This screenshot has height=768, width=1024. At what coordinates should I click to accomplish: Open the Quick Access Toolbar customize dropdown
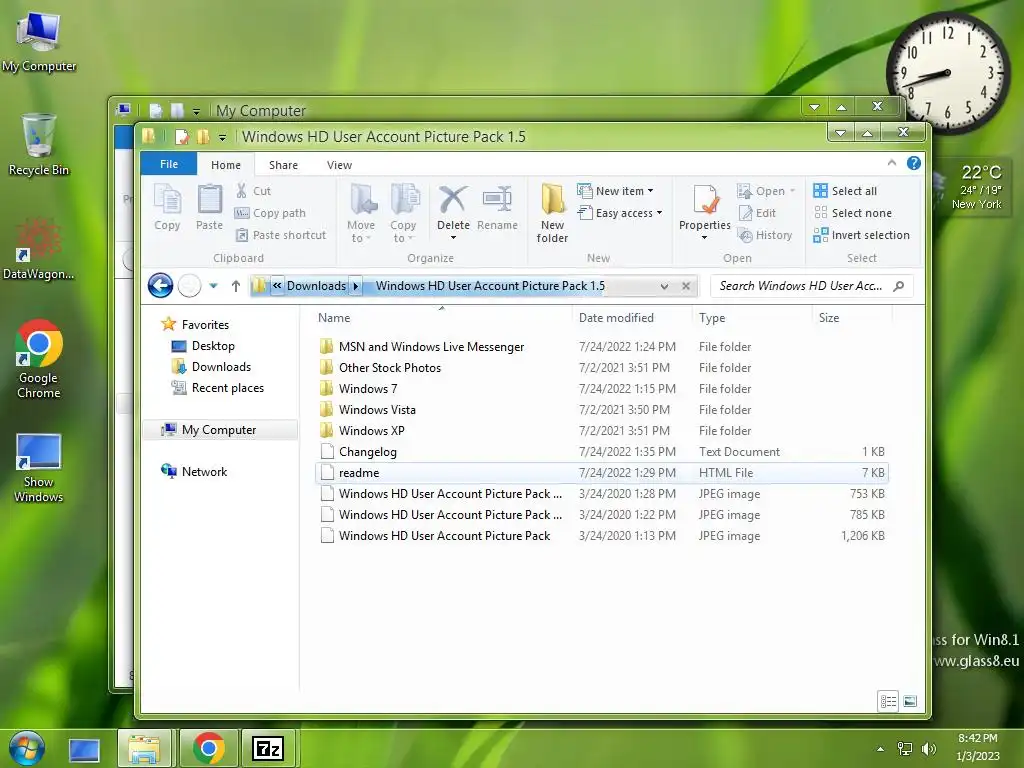[x=222, y=137]
